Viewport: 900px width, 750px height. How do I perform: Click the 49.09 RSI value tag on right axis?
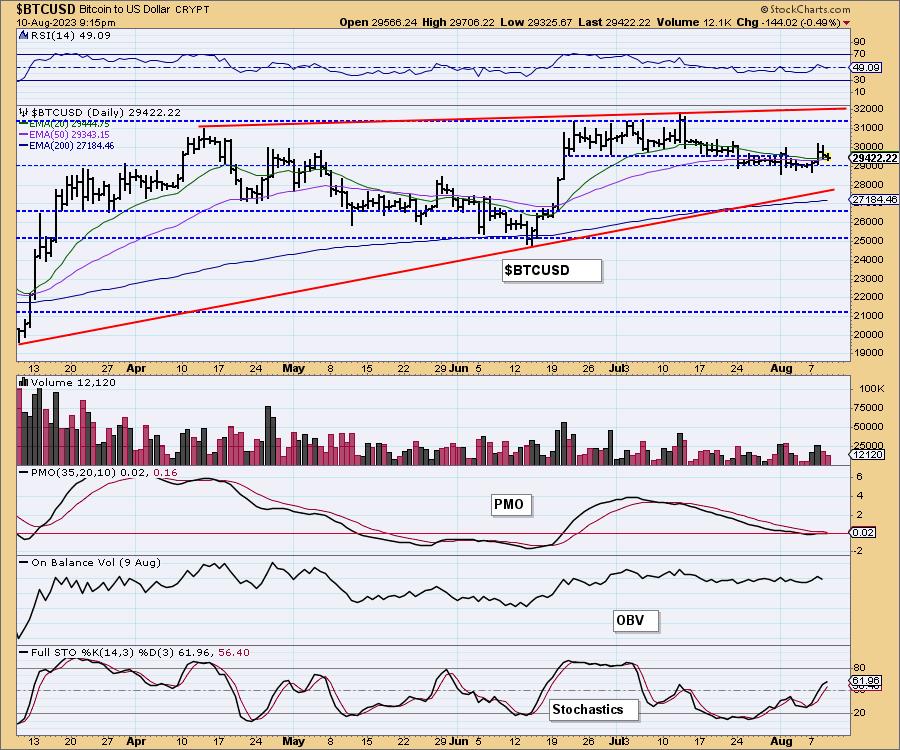pyautogui.click(x=866, y=68)
